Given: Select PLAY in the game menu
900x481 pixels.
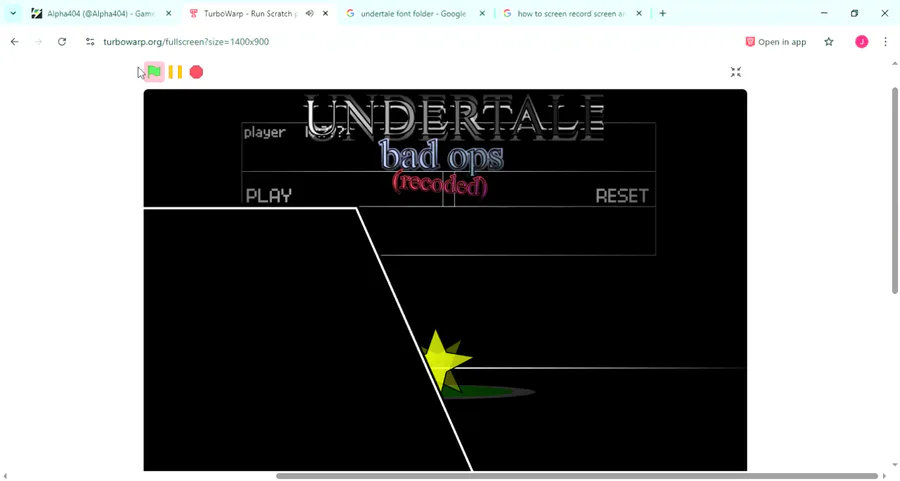Looking at the screenshot, I should (269, 196).
